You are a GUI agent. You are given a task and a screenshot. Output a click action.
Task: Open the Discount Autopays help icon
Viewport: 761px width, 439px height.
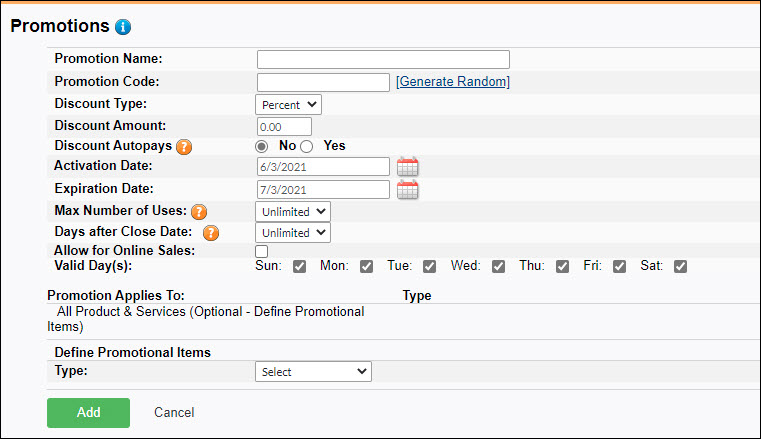[184, 146]
